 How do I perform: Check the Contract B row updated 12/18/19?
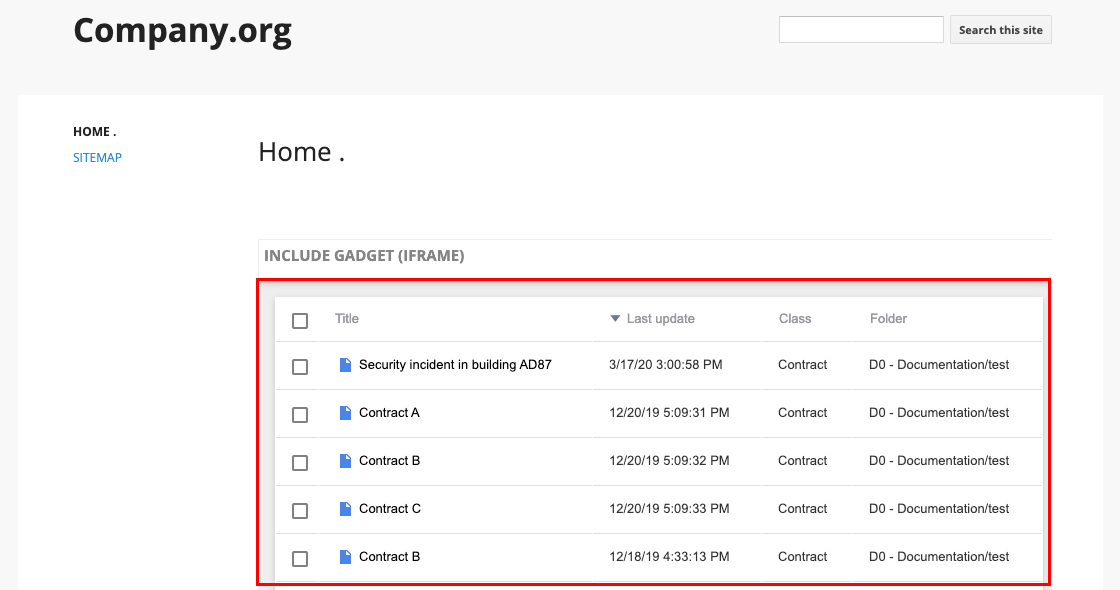coord(300,558)
